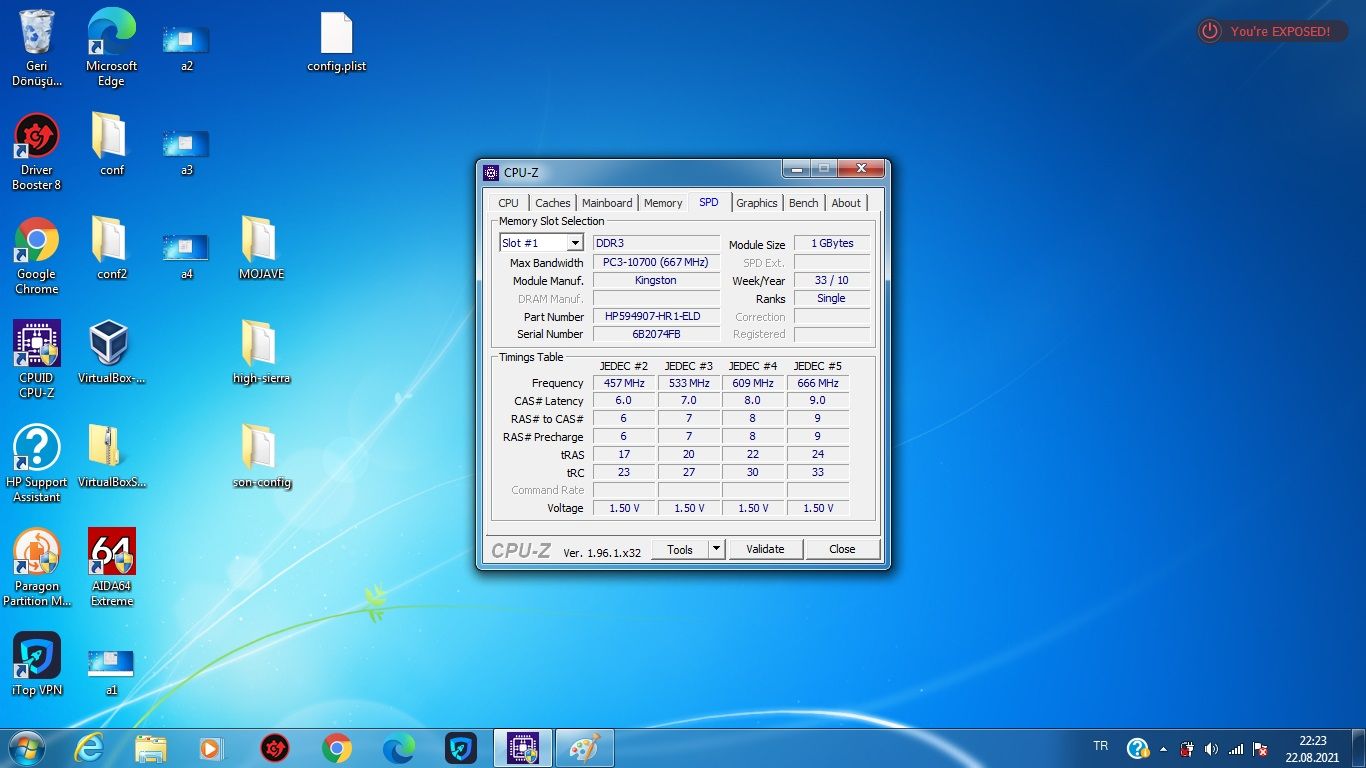Open the Tools dropdown arrow in CPU-Z
The width and height of the screenshot is (1366, 768).
click(716, 549)
